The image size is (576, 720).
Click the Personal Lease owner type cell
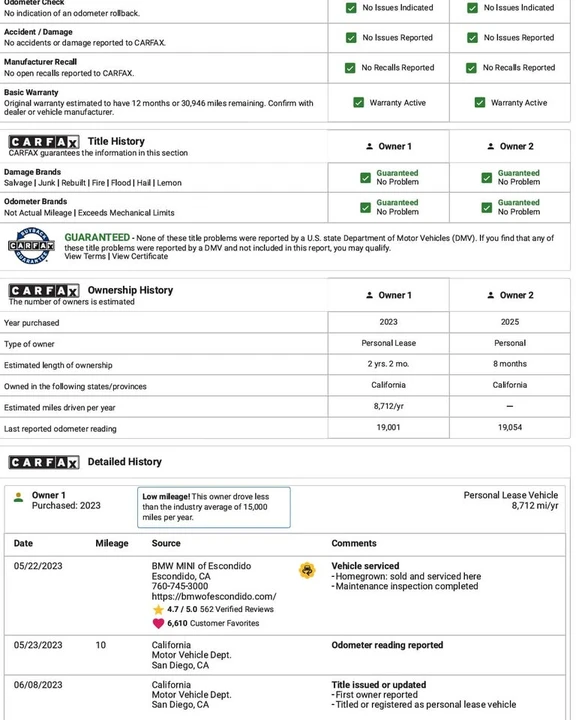[x=389, y=343]
